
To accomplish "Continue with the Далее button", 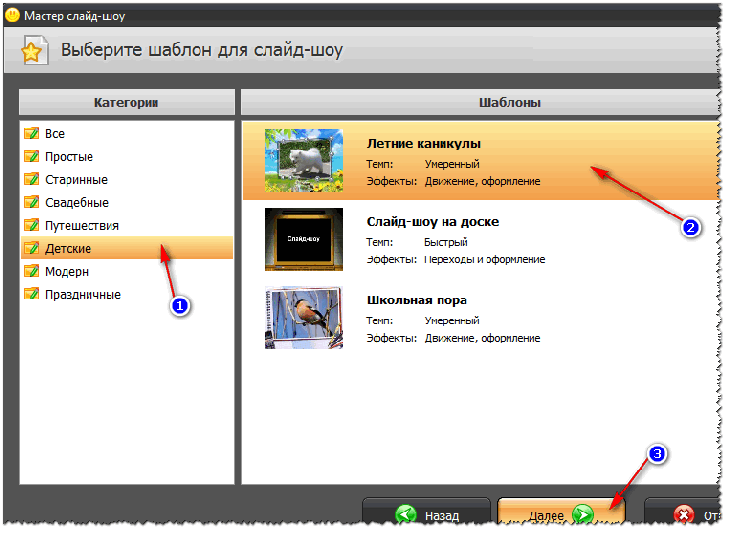I will click(x=561, y=513).
